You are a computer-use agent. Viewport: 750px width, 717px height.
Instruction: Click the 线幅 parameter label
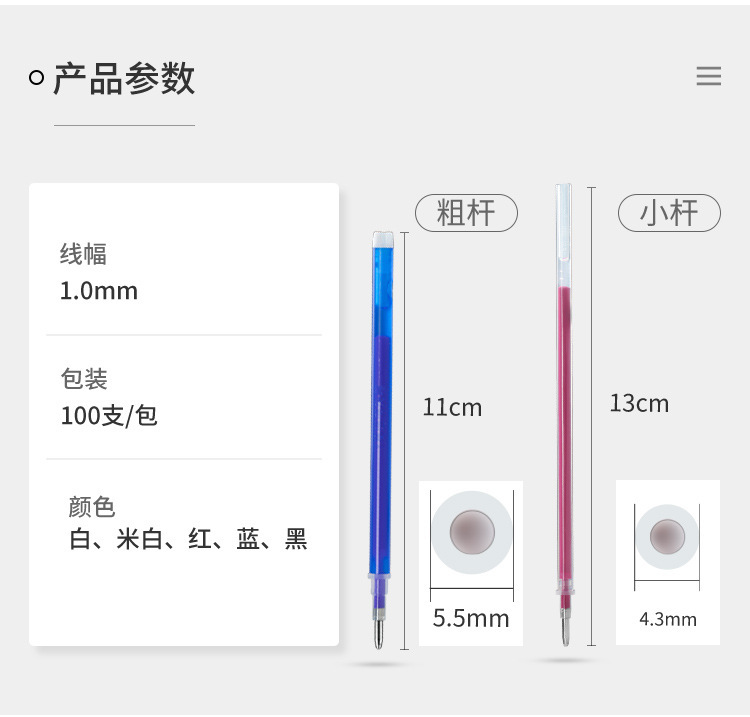83,254
